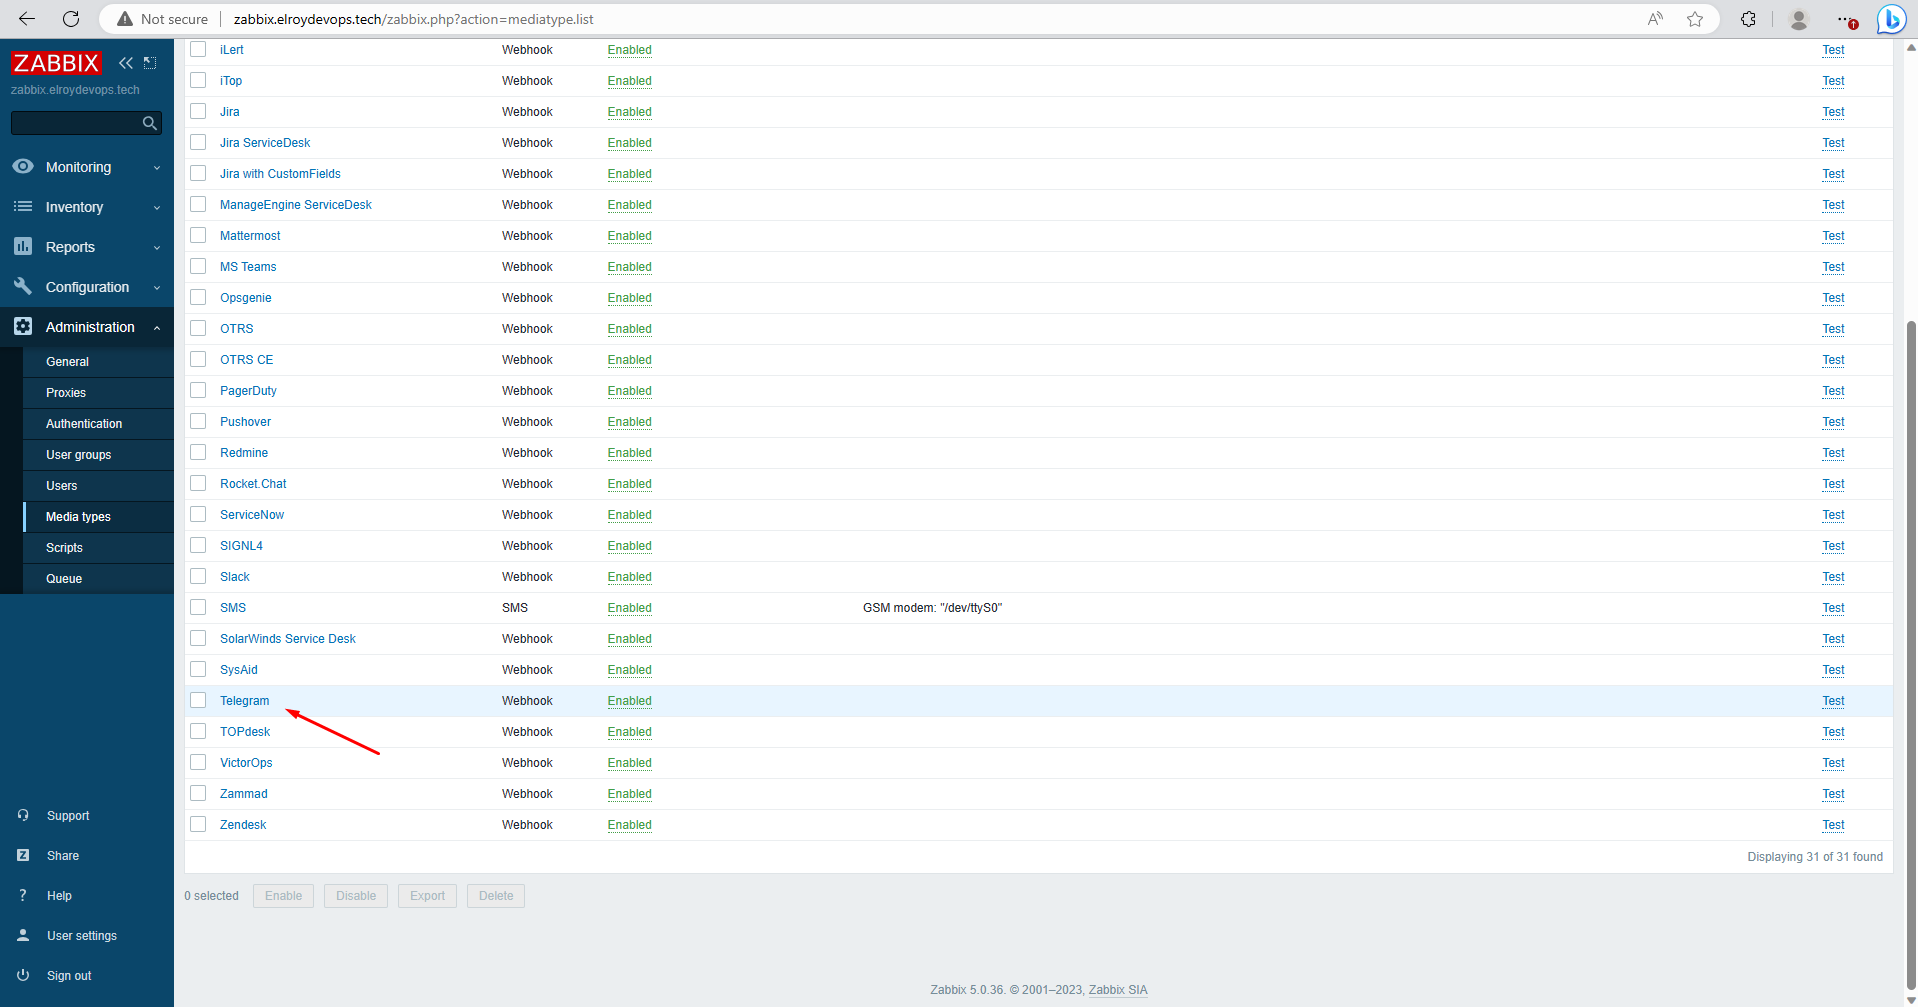
Task: Click the Not secure warning icon
Action: (125, 19)
